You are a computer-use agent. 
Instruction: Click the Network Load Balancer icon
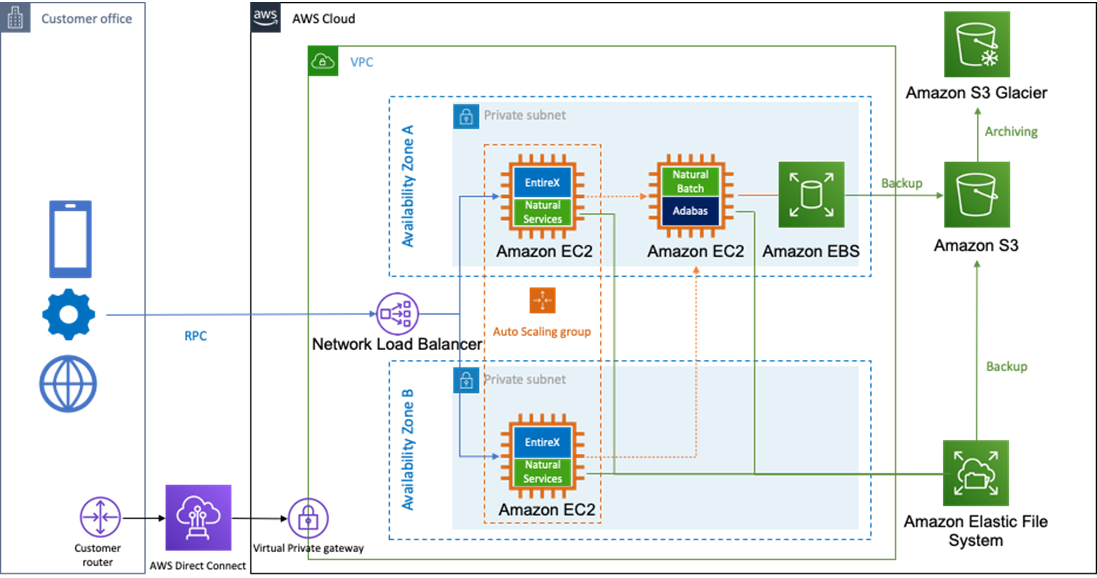tap(397, 314)
